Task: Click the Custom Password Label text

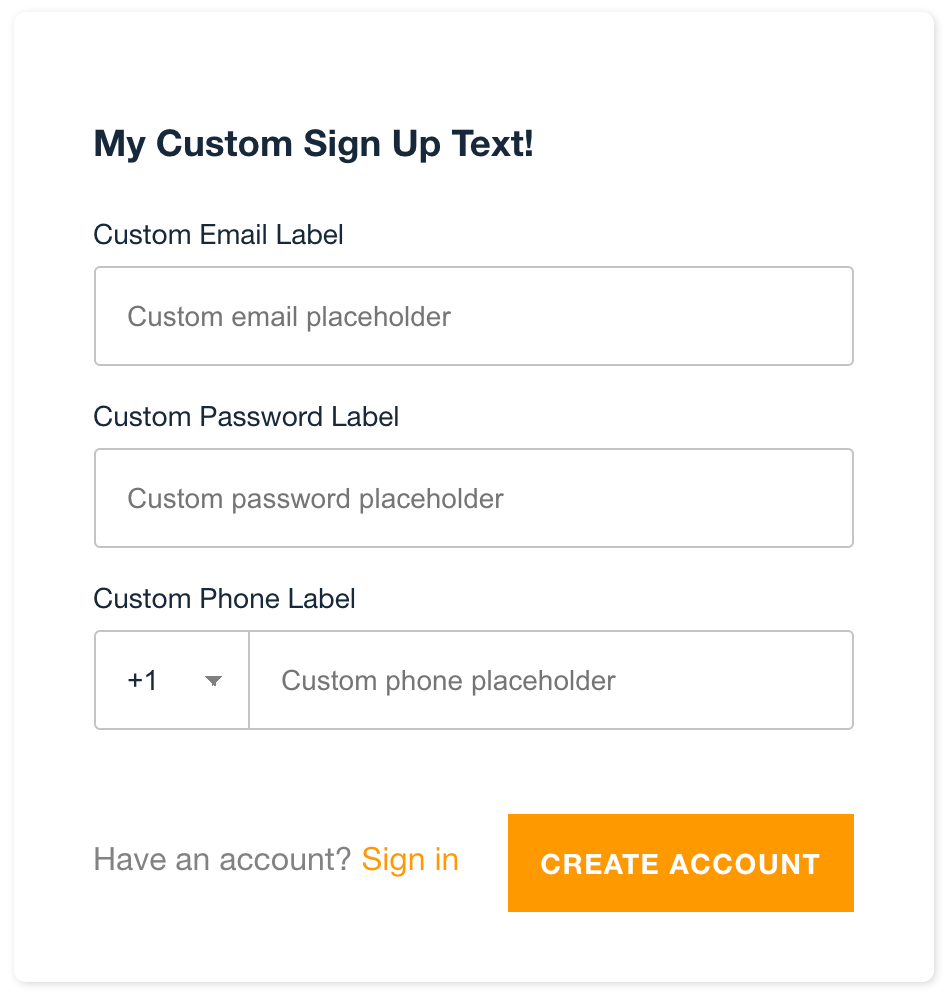Action: tap(245, 417)
